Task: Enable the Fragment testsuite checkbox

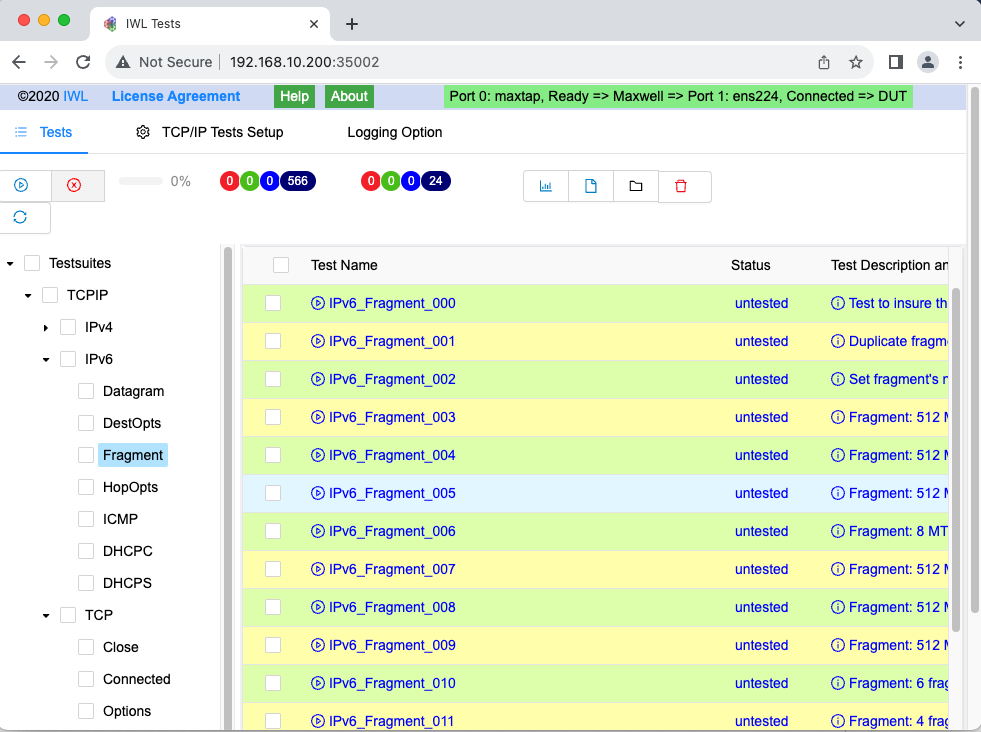Action: click(85, 455)
